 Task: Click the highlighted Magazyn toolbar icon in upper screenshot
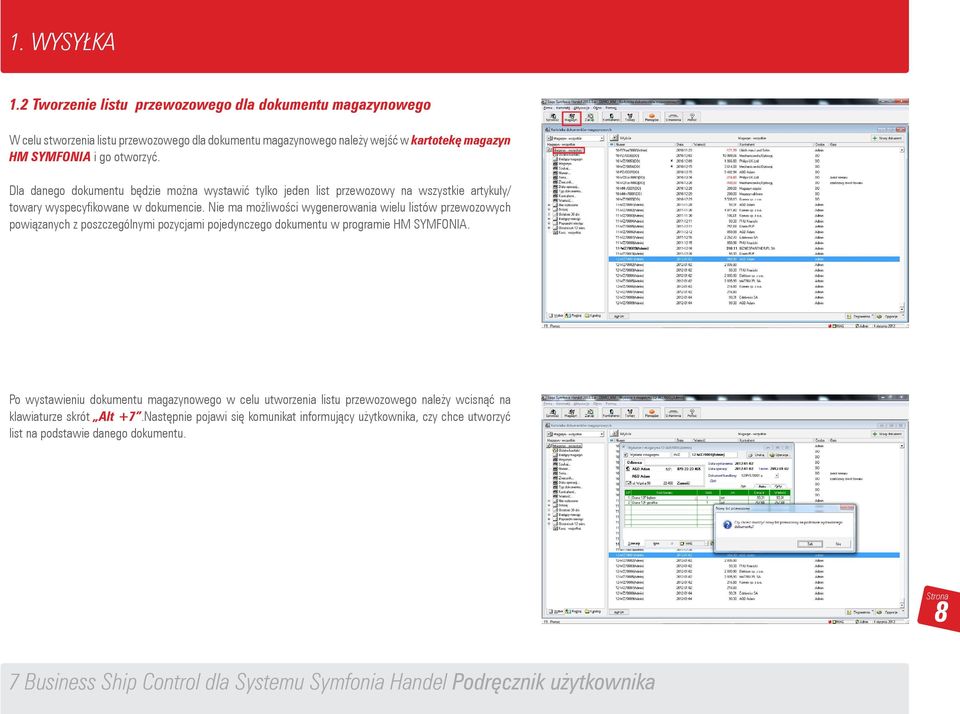tap(571, 117)
